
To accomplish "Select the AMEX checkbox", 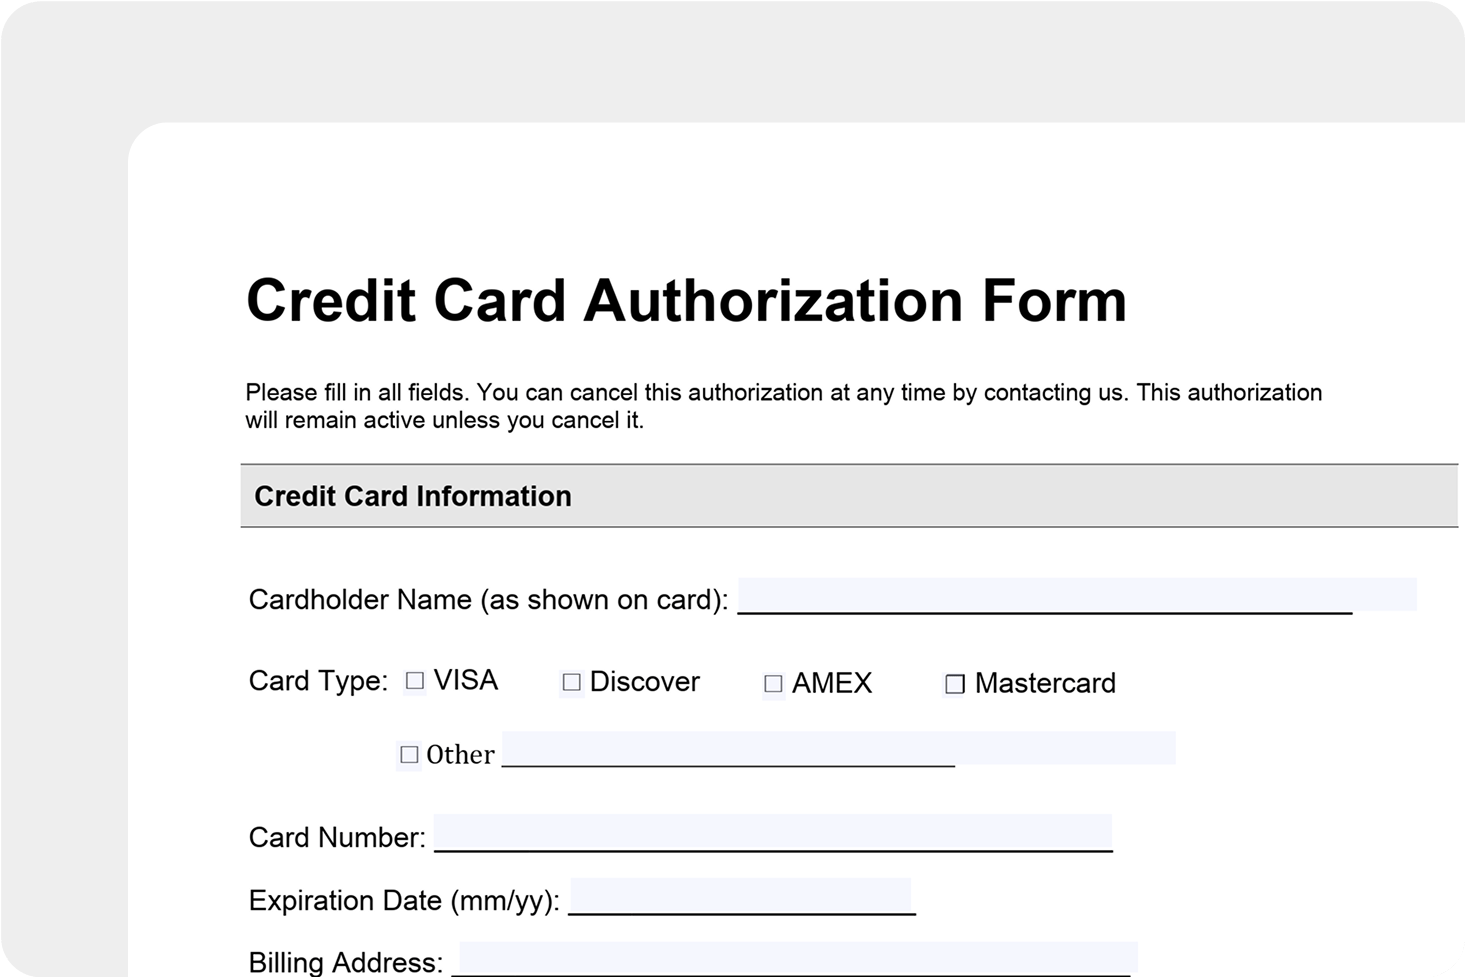I will point(773,684).
